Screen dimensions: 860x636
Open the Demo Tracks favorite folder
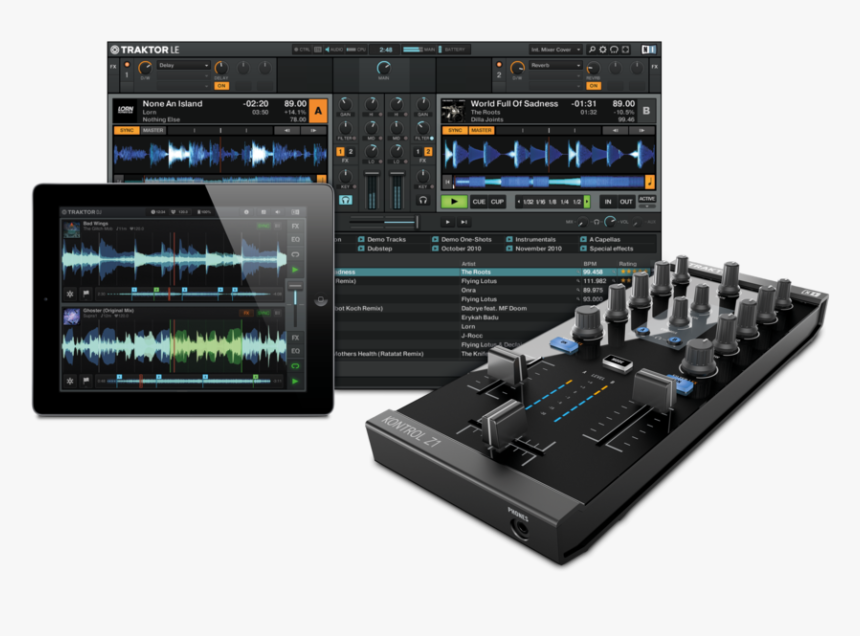pos(382,240)
